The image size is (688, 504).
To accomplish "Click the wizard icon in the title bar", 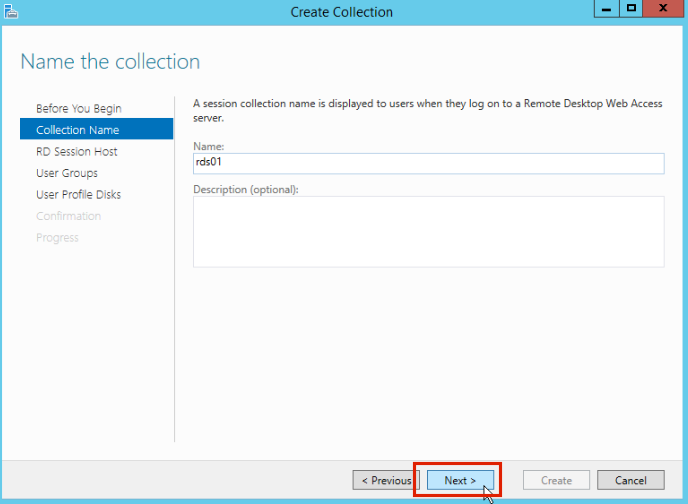I will pos(11,11).
